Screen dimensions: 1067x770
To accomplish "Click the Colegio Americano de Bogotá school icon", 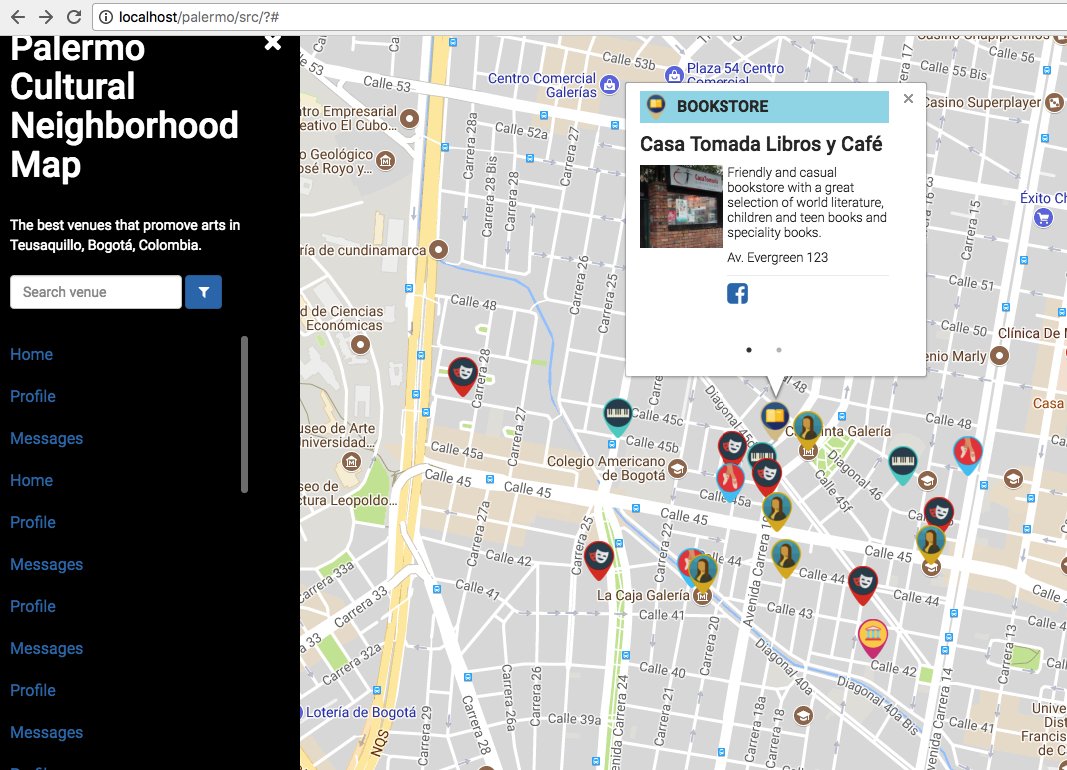I will (x=677, y=468).
